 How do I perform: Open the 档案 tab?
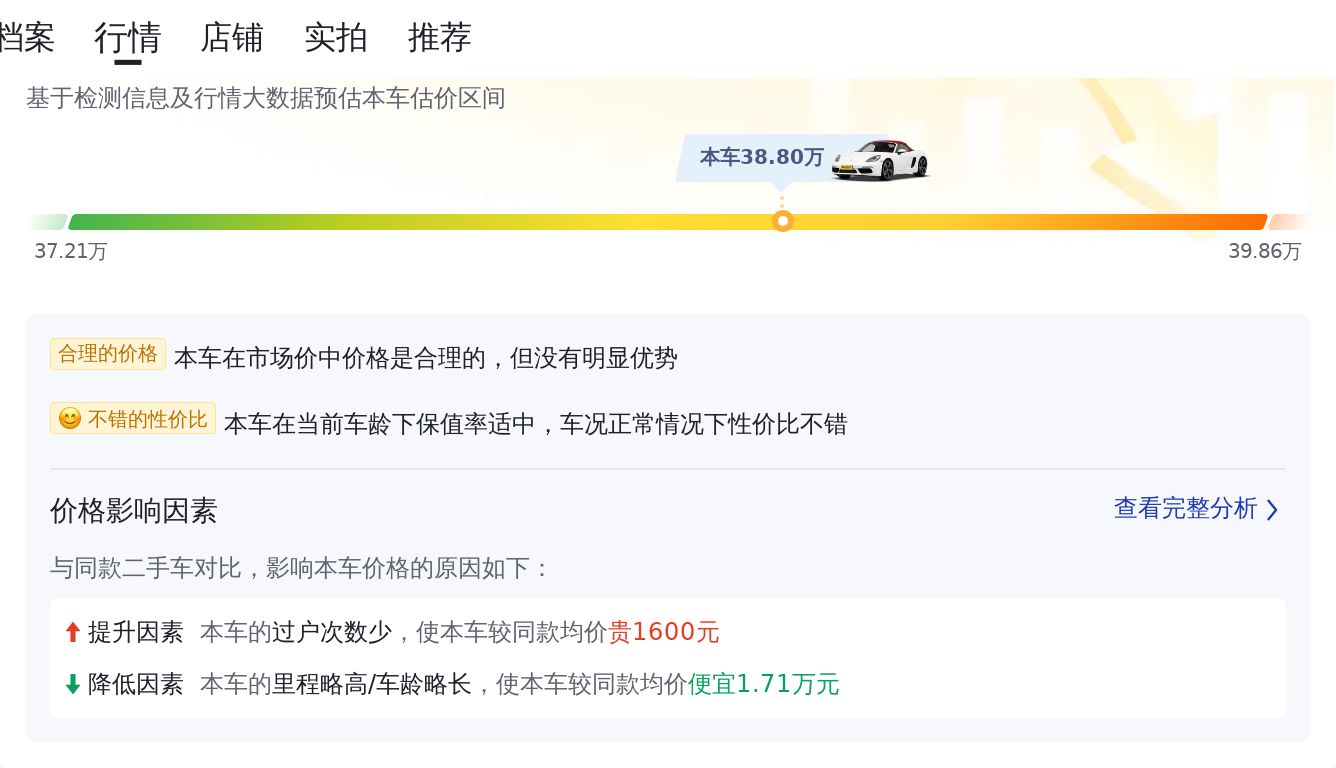tap(26, 38)
